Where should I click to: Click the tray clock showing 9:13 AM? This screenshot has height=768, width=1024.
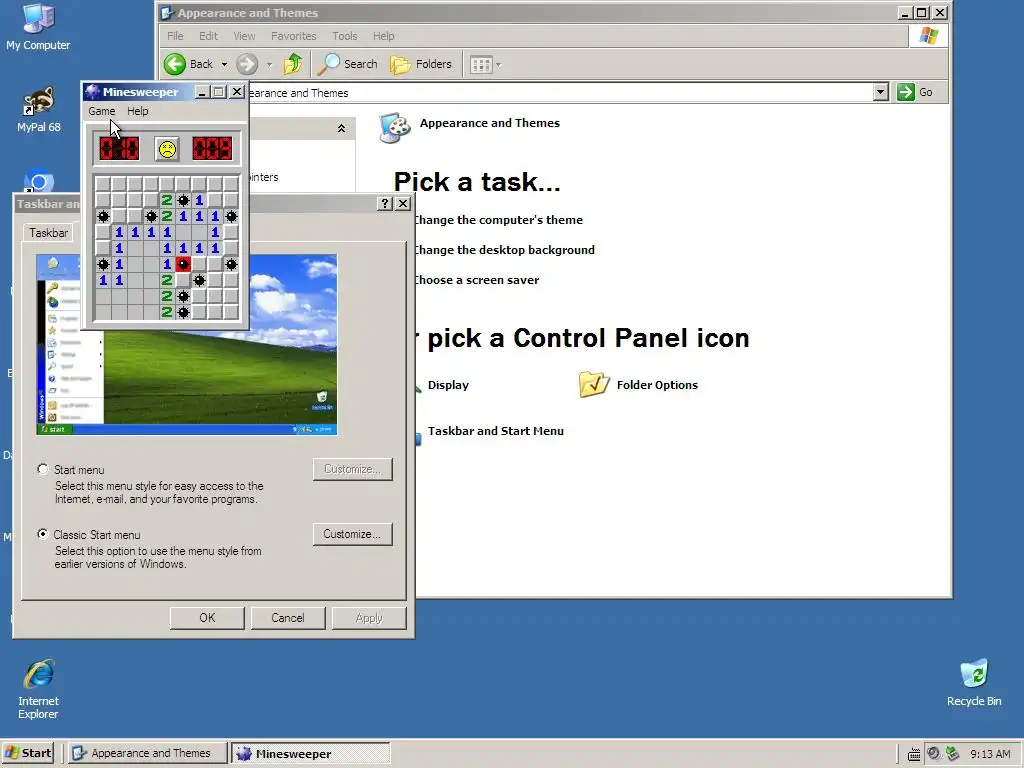[990, 754]
